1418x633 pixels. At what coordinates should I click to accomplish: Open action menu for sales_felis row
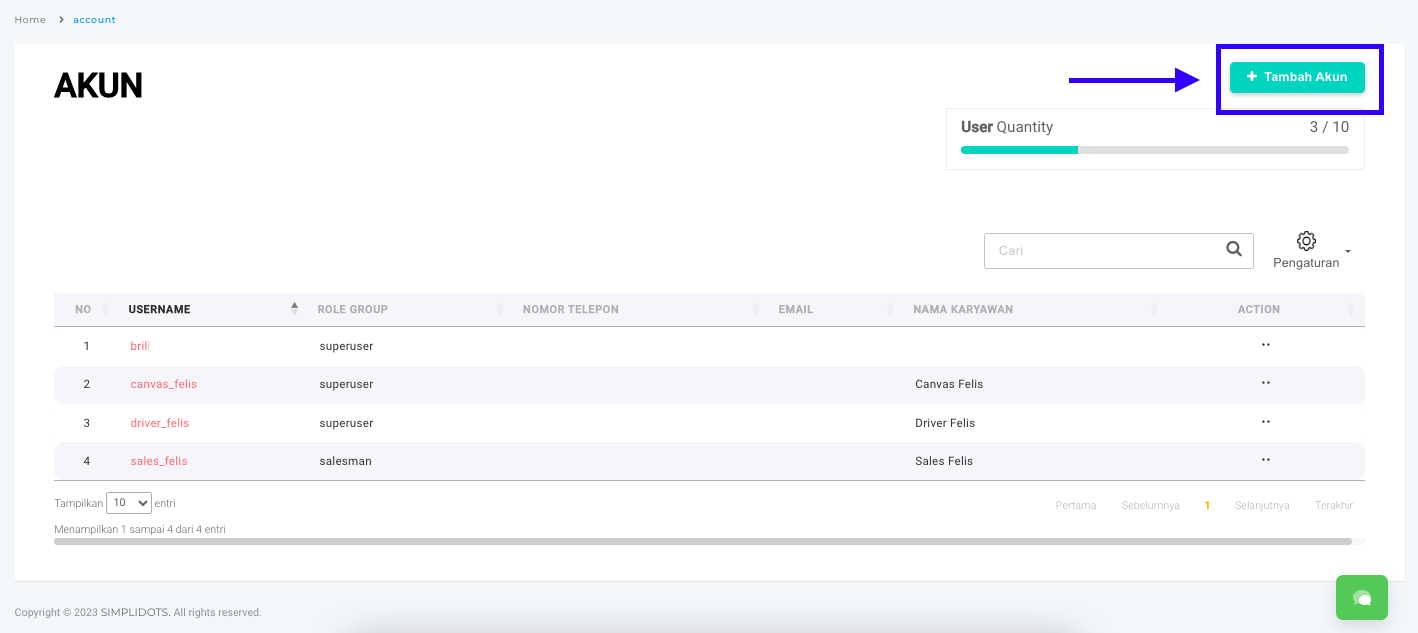(1265, 460)
